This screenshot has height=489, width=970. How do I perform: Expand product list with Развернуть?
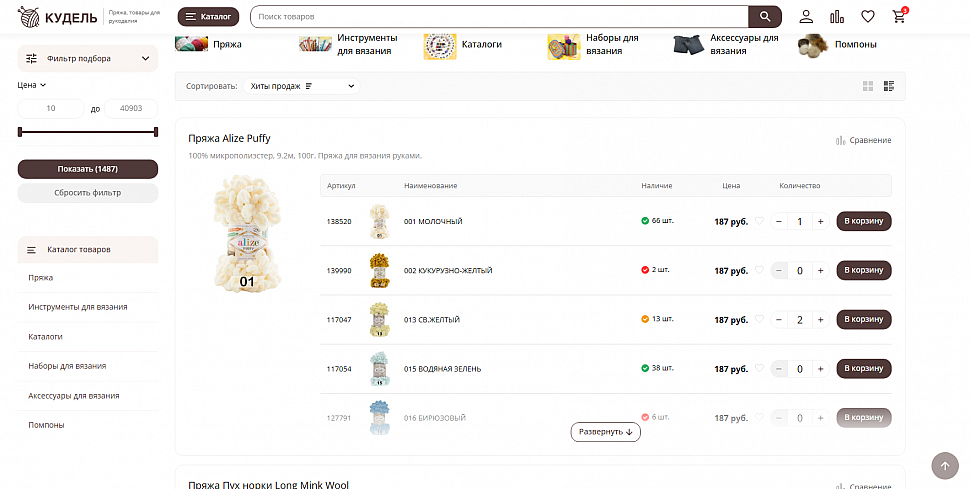606,431
